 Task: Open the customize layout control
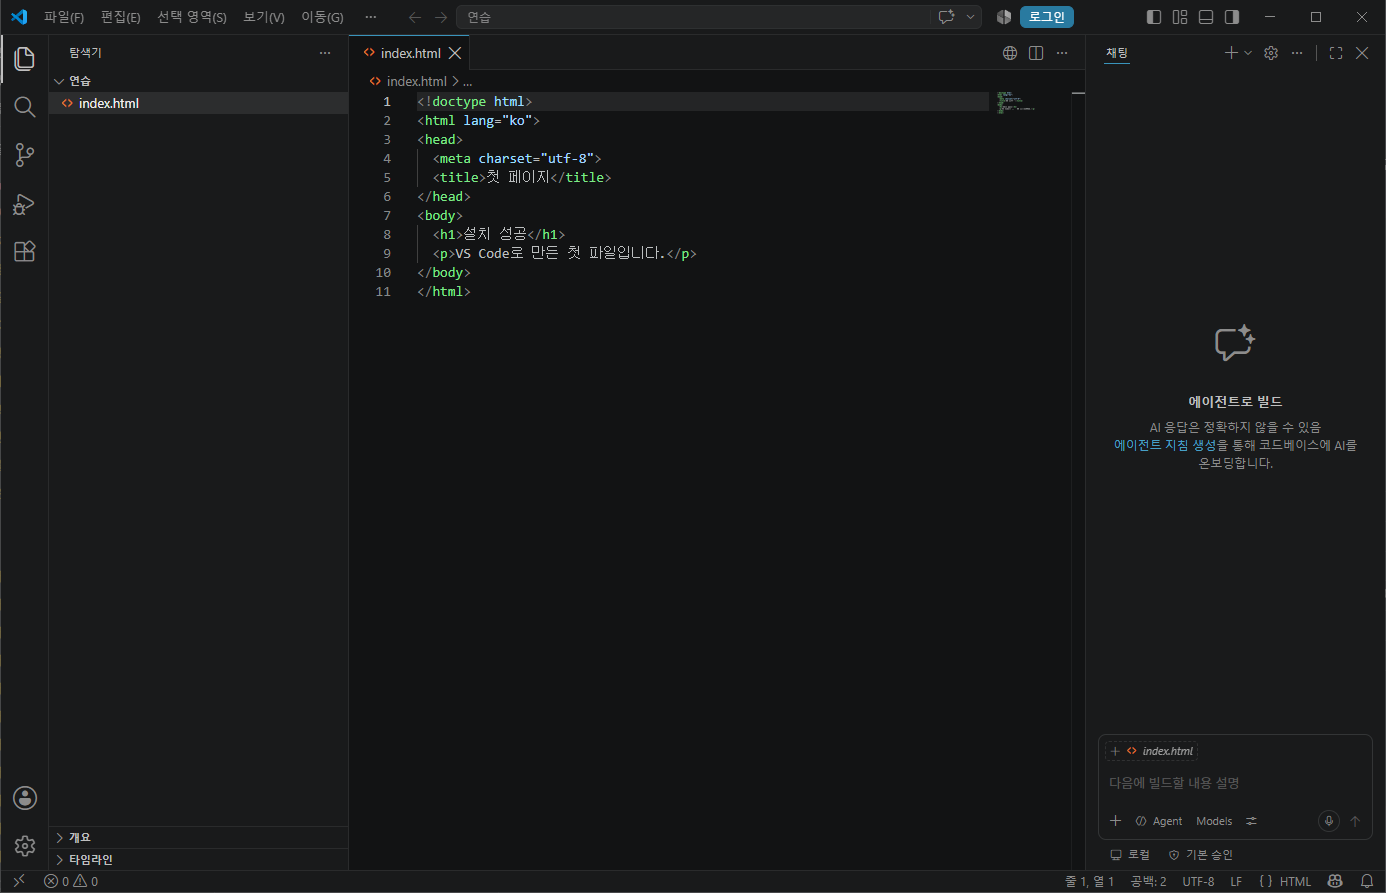point(1180,17)
